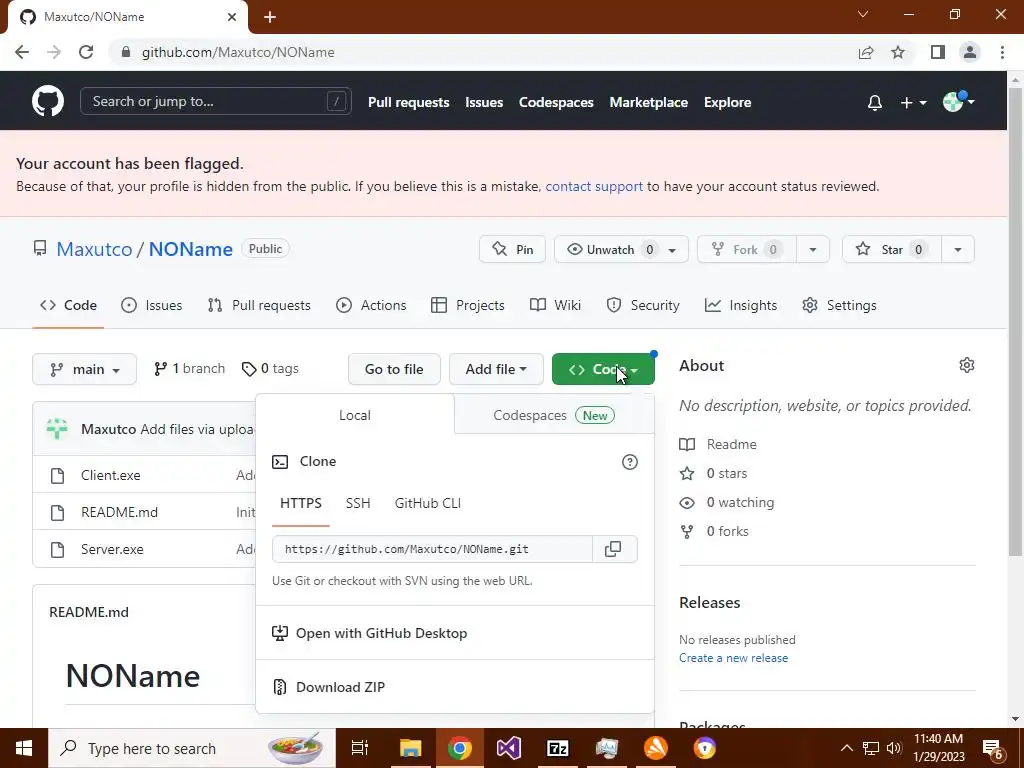Click the Client.exe file icon
The height and width of the screenshot is (768, 1024).
coord(57,475)
